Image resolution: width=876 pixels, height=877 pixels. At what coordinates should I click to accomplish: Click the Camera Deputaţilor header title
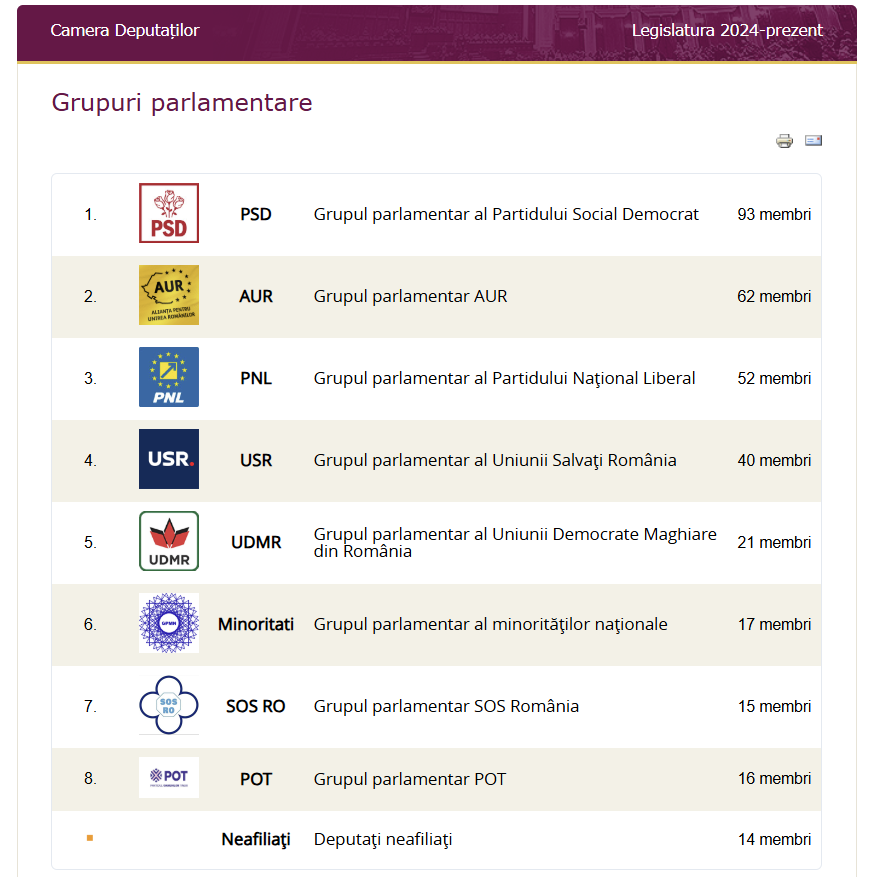click(x=125, y=30)
